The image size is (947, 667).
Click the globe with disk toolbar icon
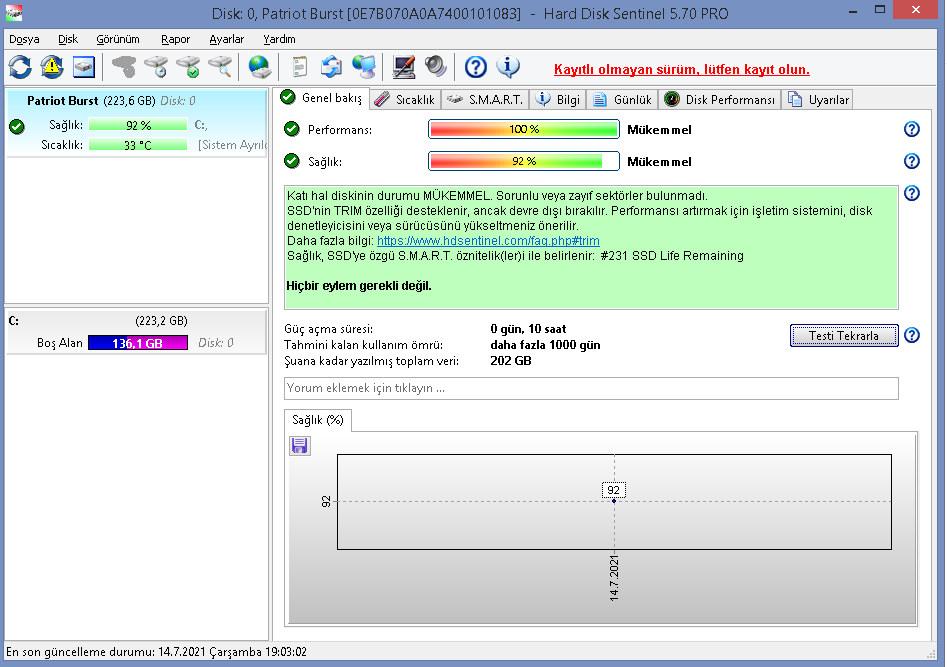pyautogui.click(x=260, y=67)
